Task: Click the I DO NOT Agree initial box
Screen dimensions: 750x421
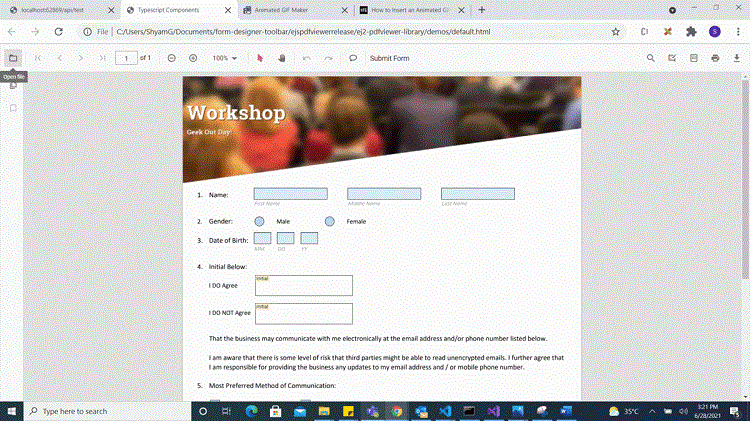Action: tap(304, 314)
